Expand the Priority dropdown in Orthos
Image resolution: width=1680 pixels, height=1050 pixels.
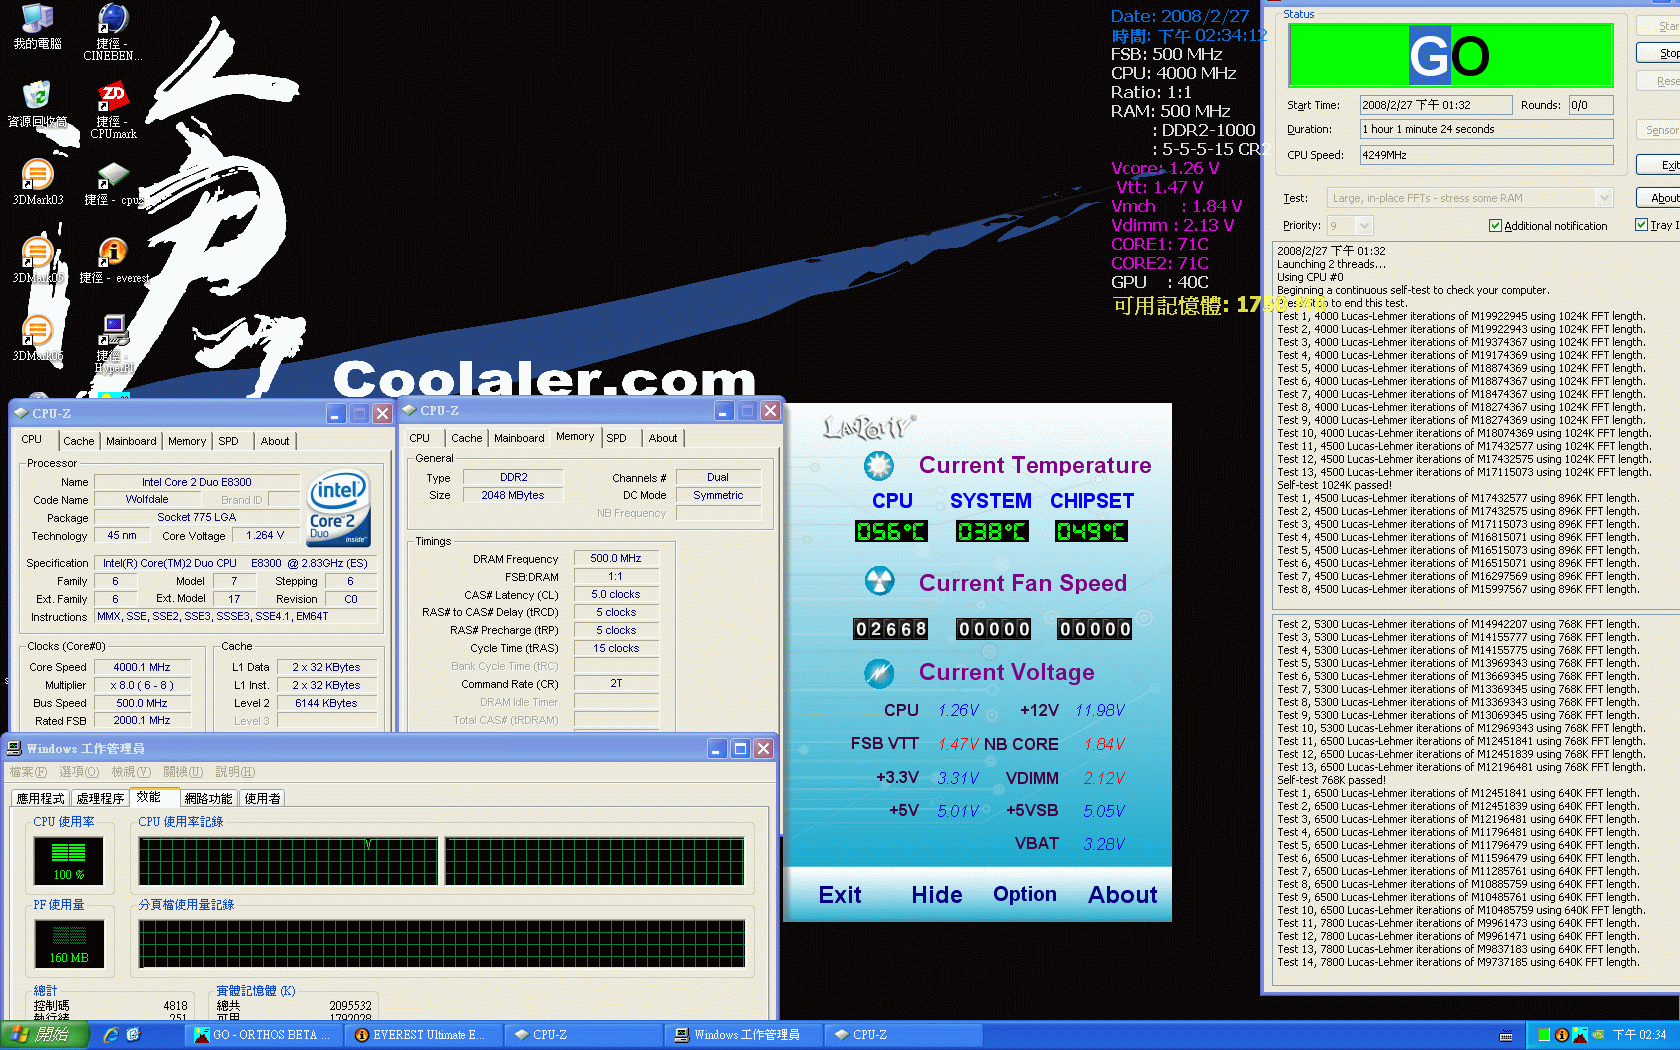pos(1364,226)
